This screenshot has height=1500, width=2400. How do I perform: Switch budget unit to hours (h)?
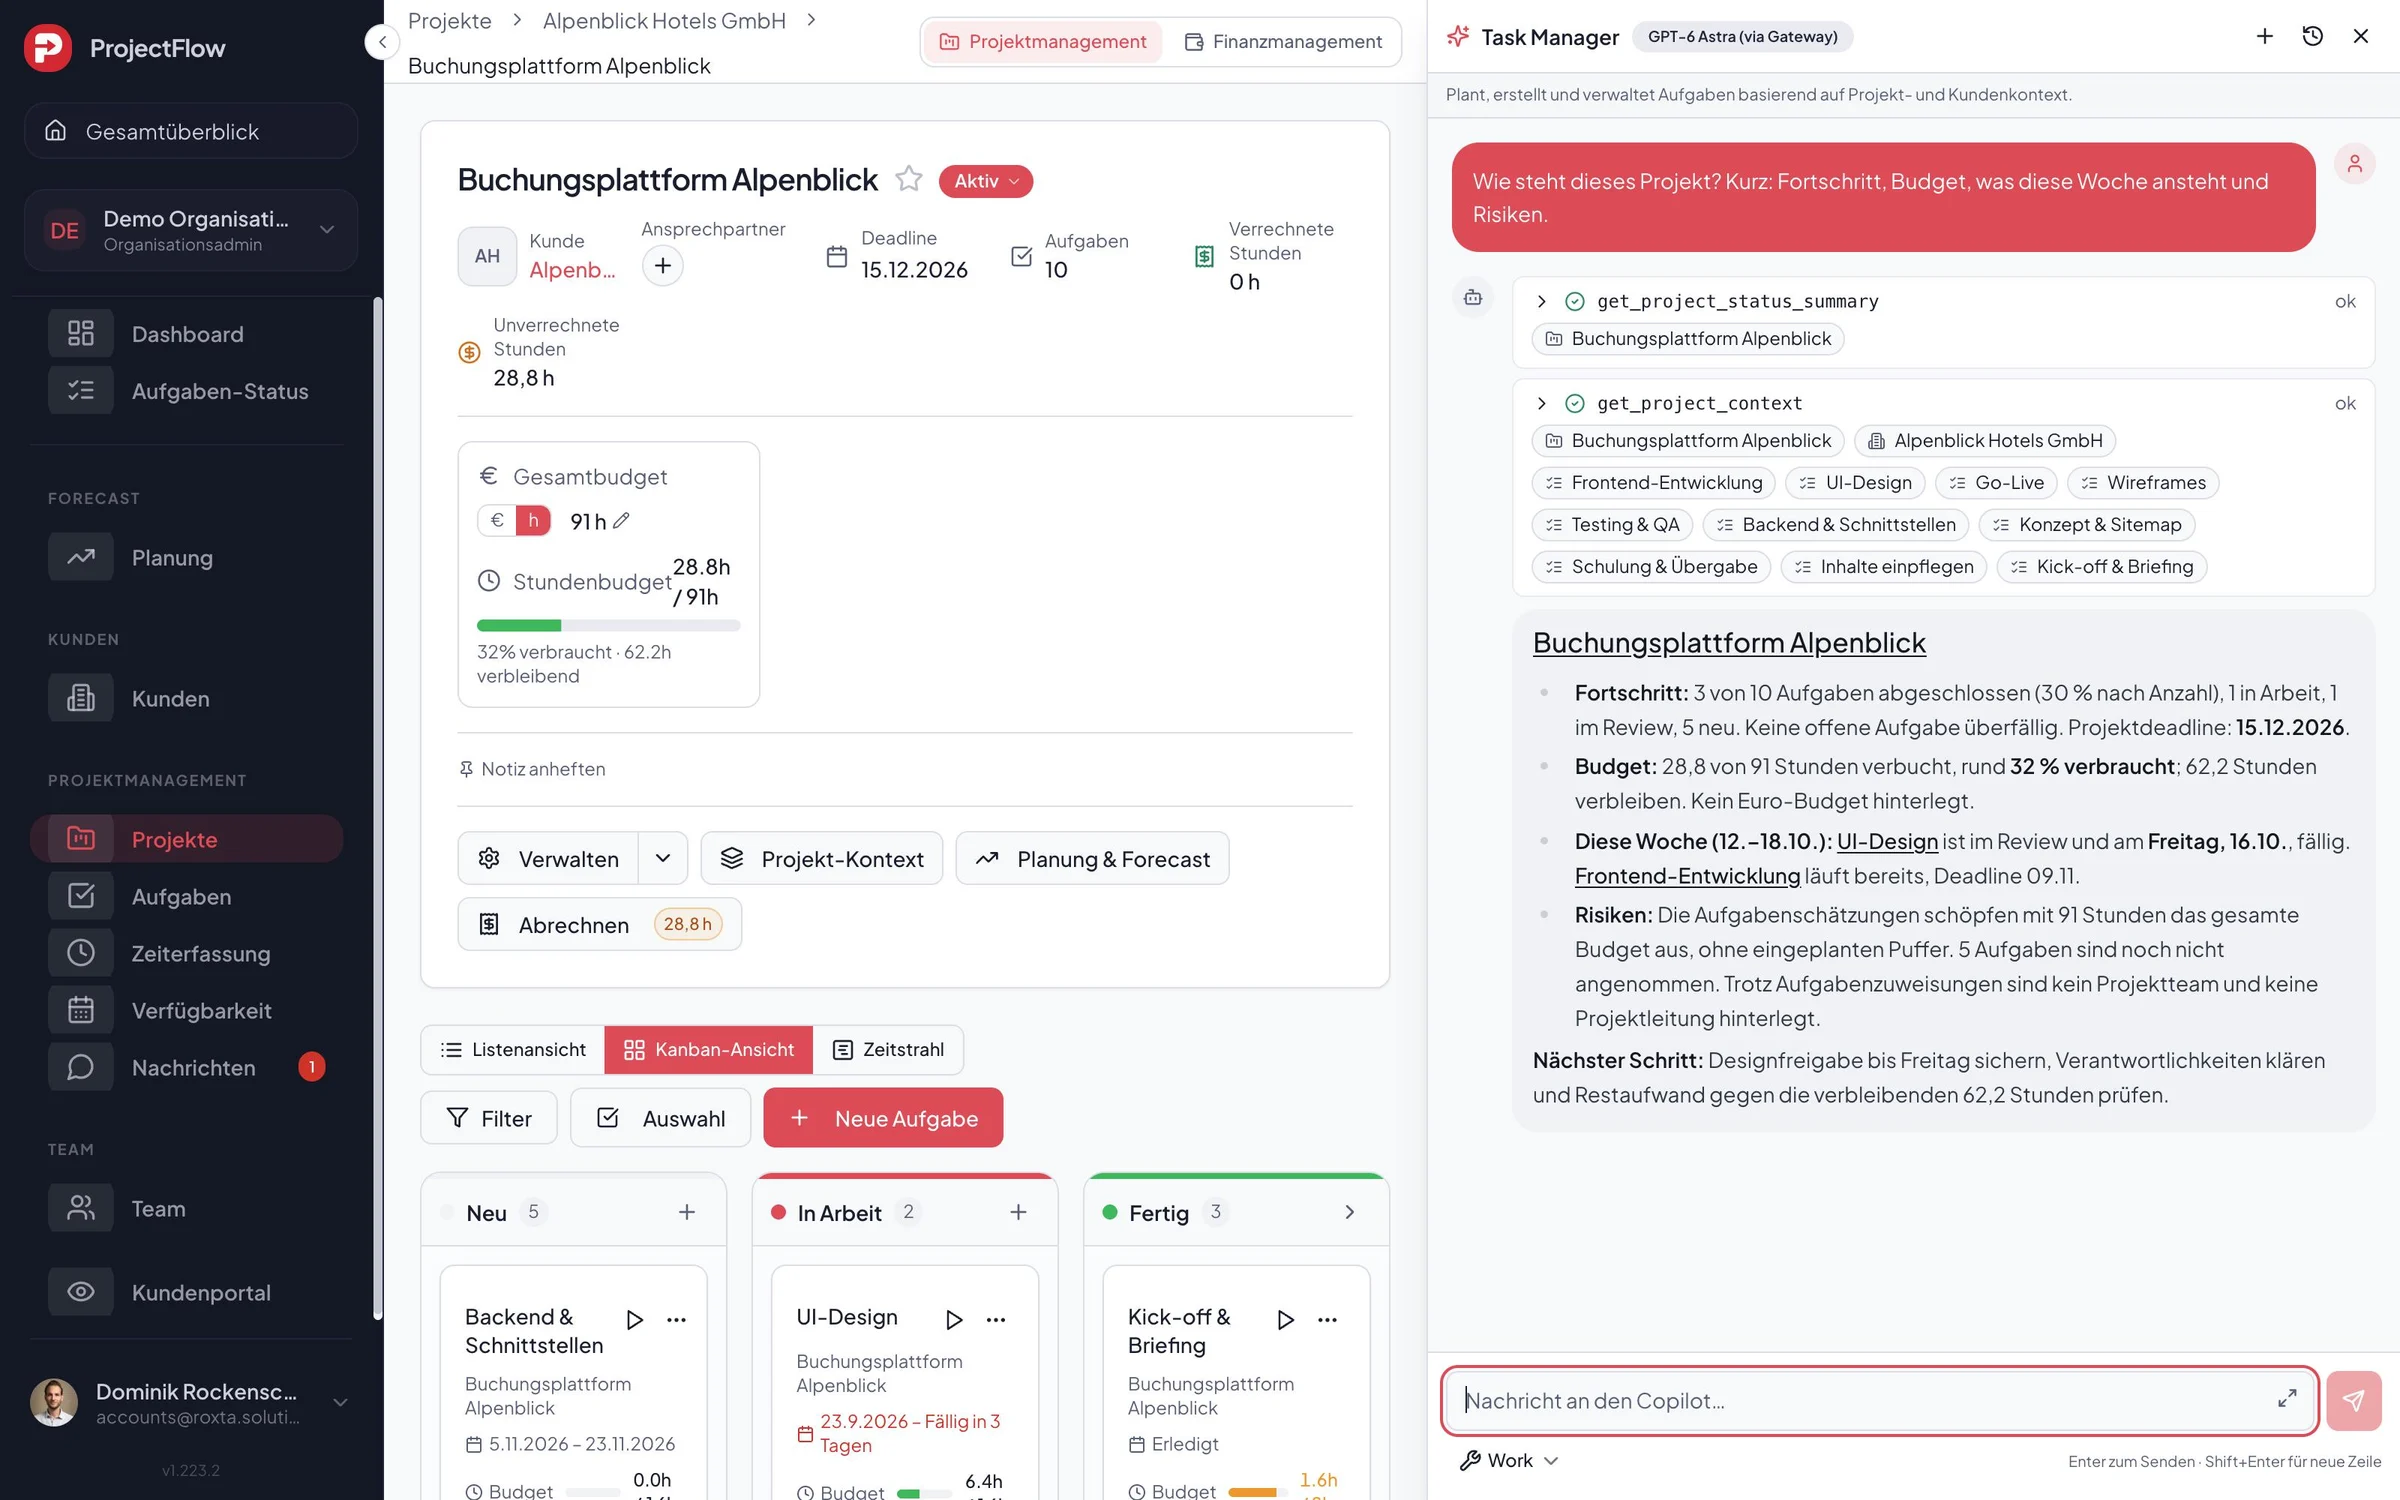[533, 520]
